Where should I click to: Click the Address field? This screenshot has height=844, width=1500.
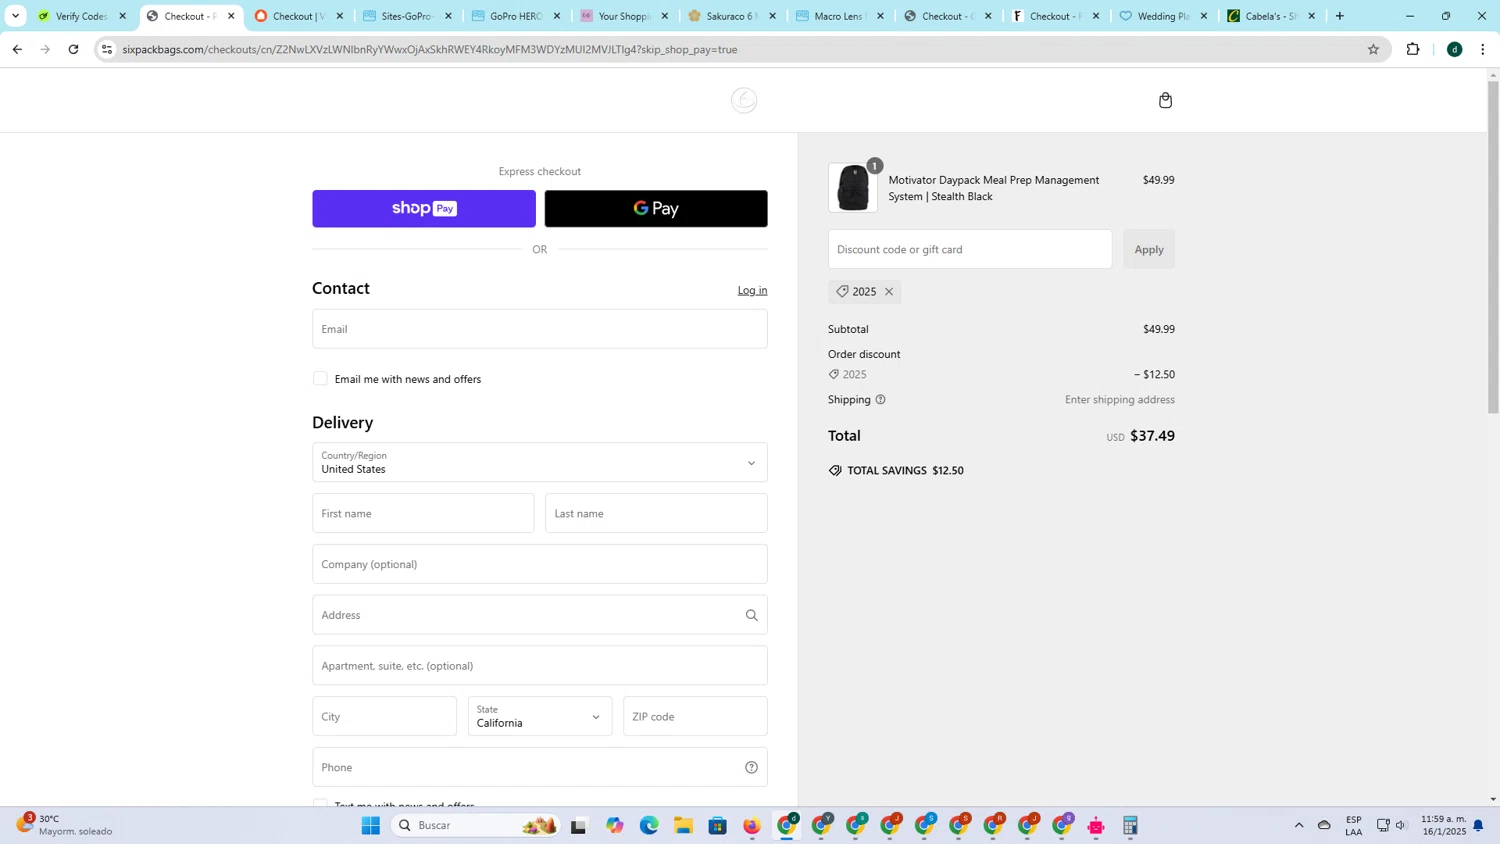(540, 615)
